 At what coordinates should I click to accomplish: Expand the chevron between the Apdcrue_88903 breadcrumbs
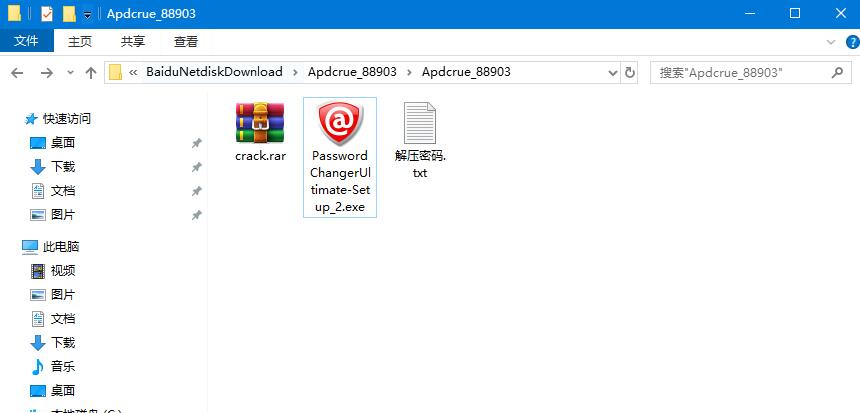point(410,72)
